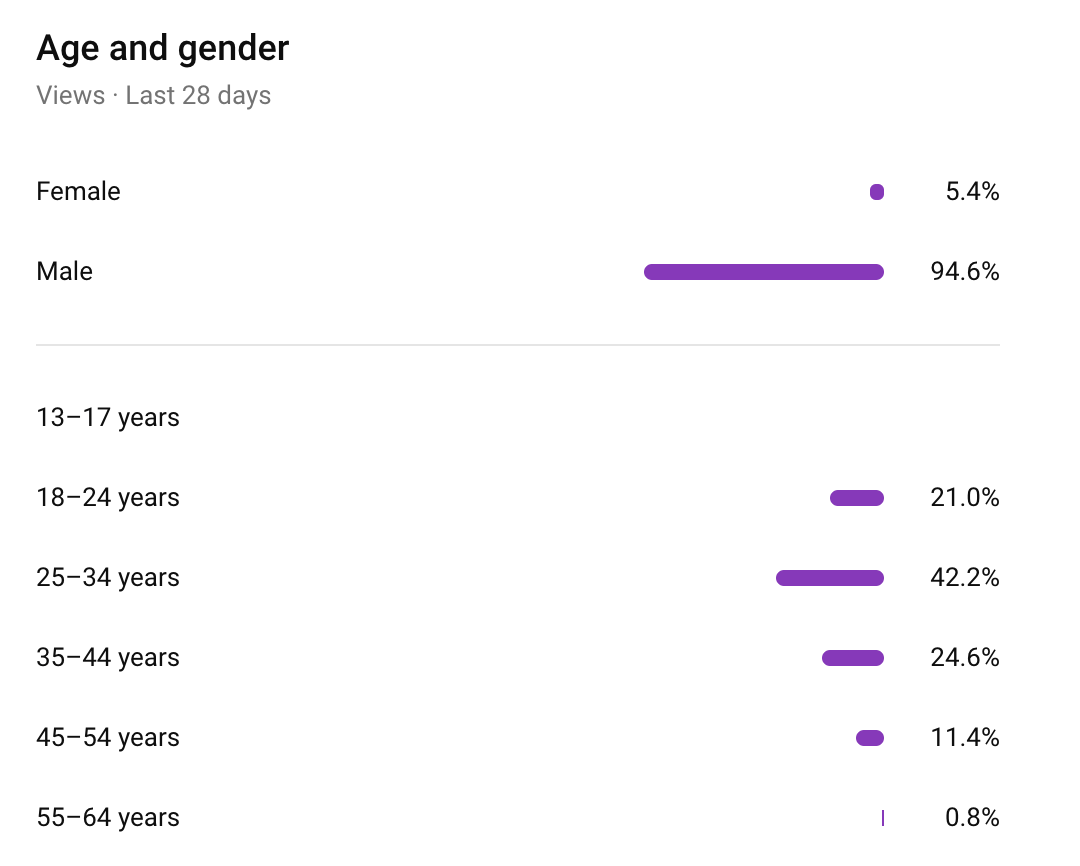Select the 18–24 years label
Screen dimensions: 1080x866
108,497
